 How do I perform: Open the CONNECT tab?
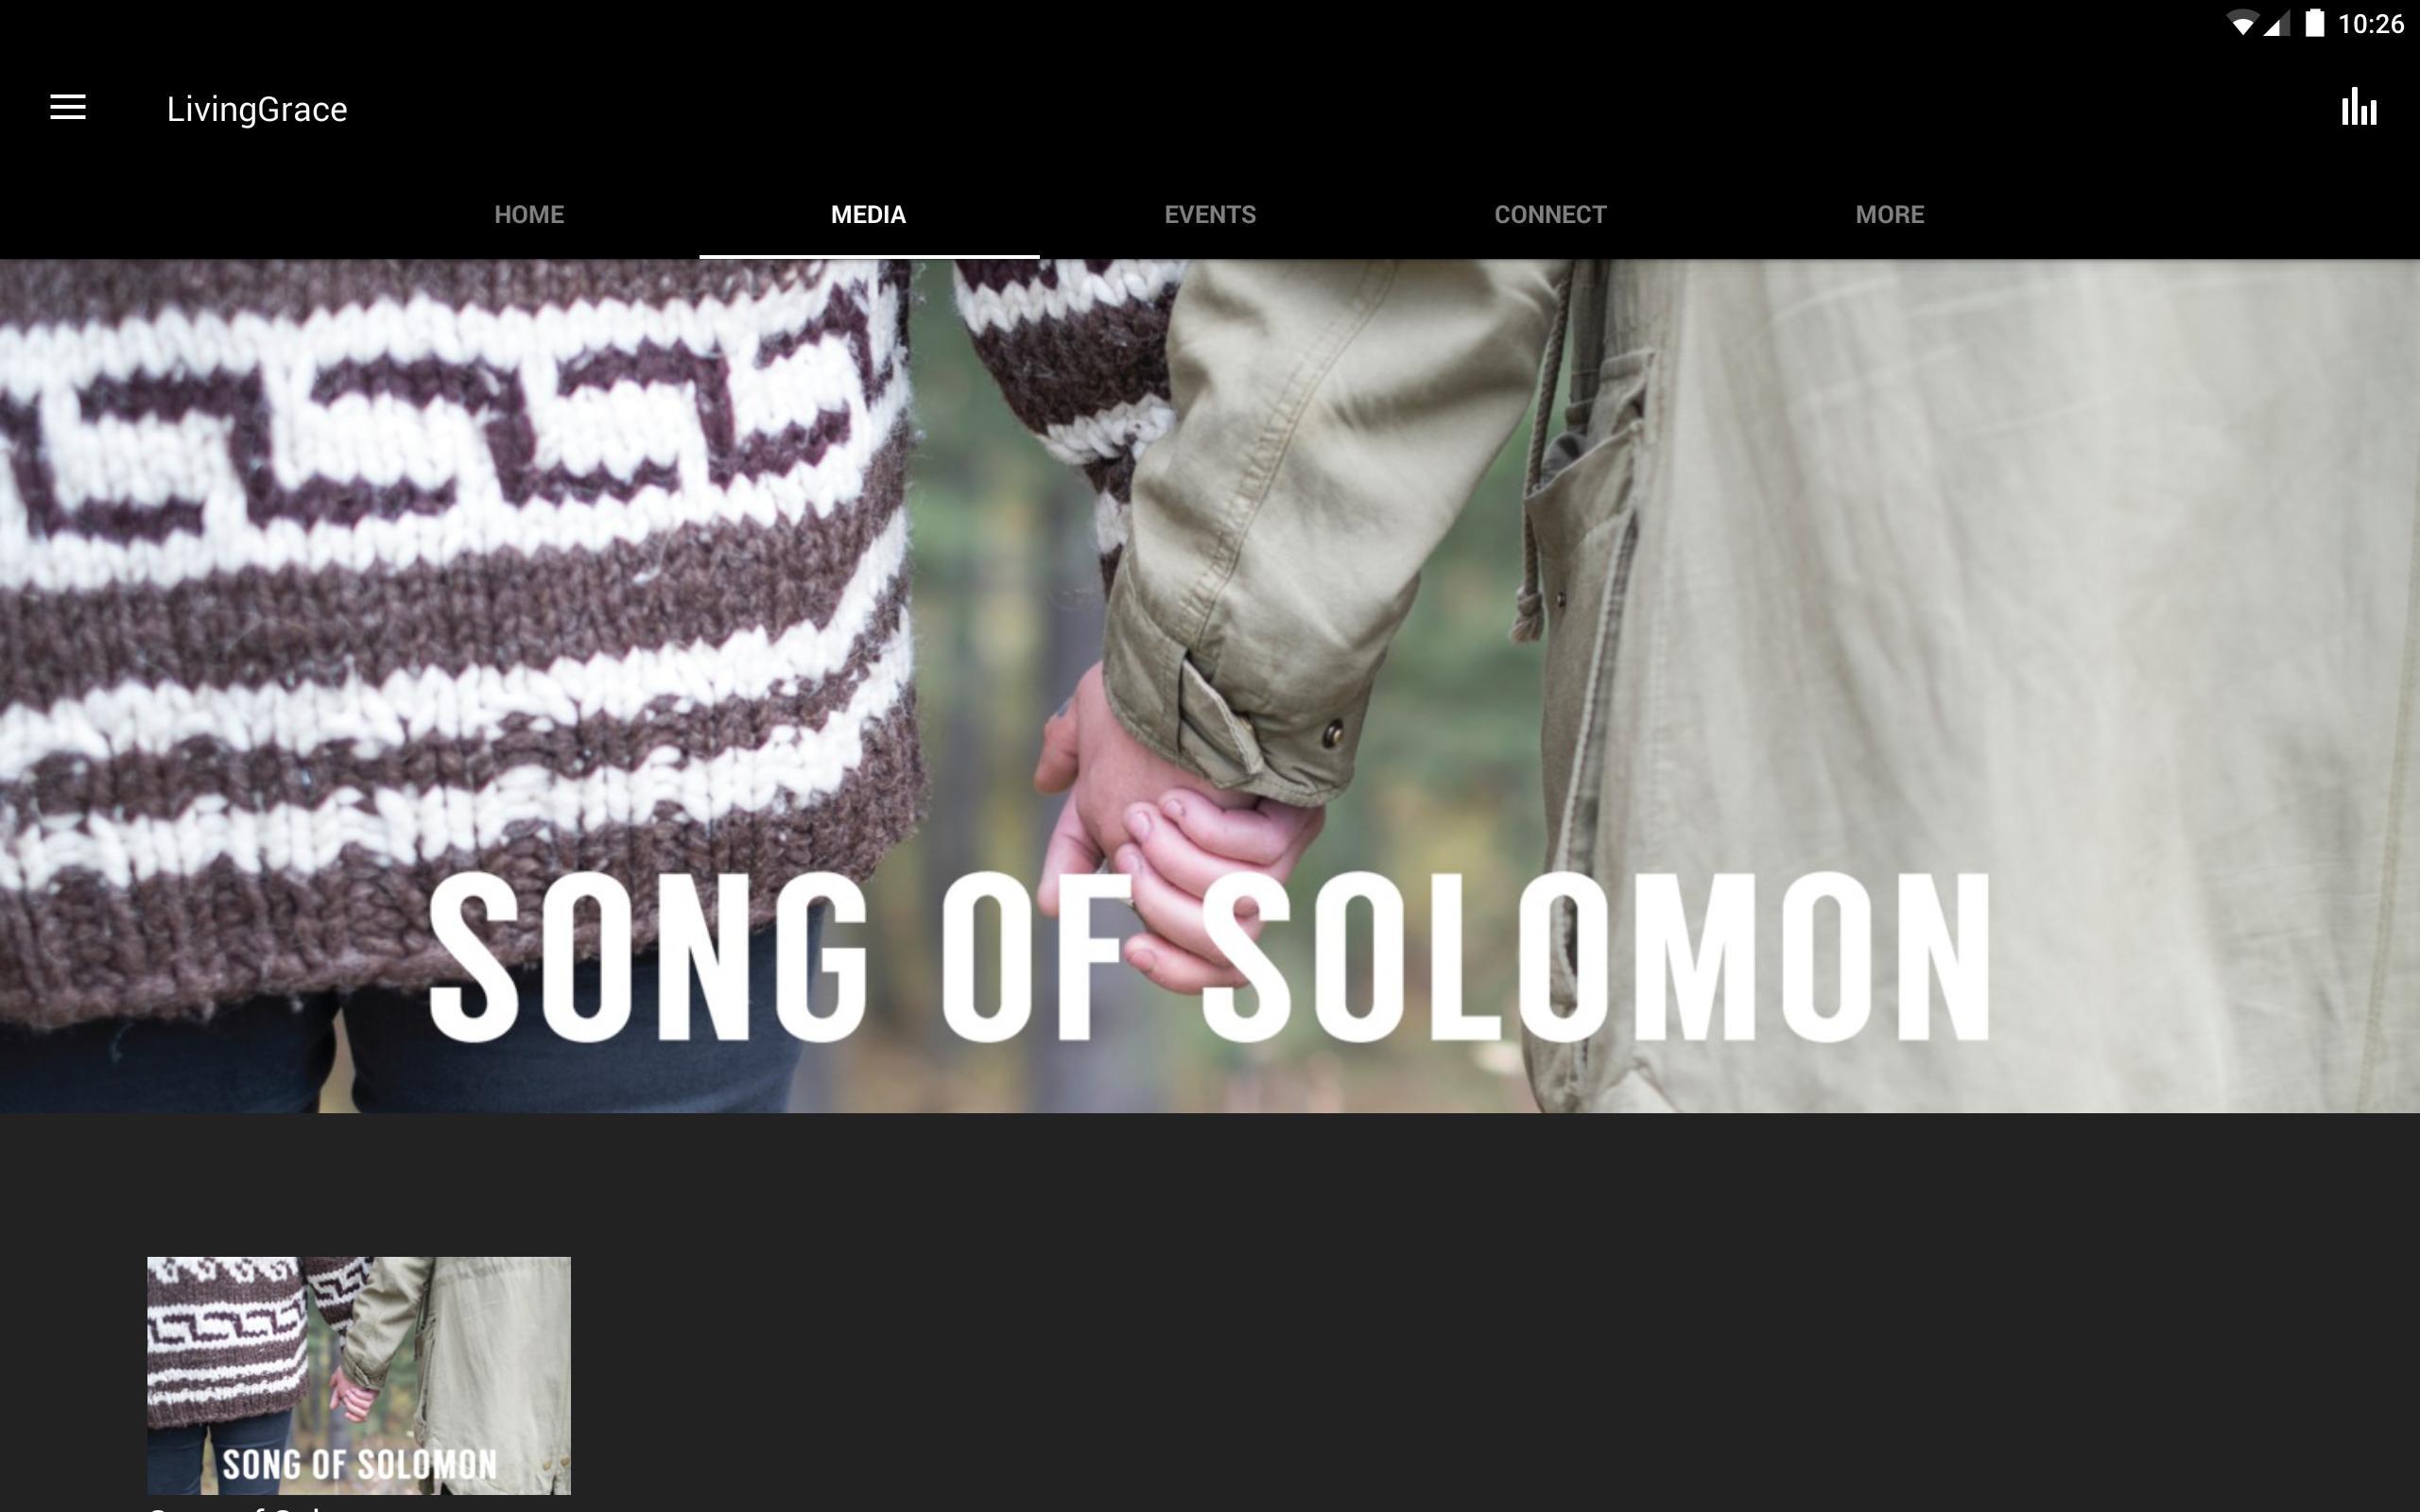coord(1549,214)
